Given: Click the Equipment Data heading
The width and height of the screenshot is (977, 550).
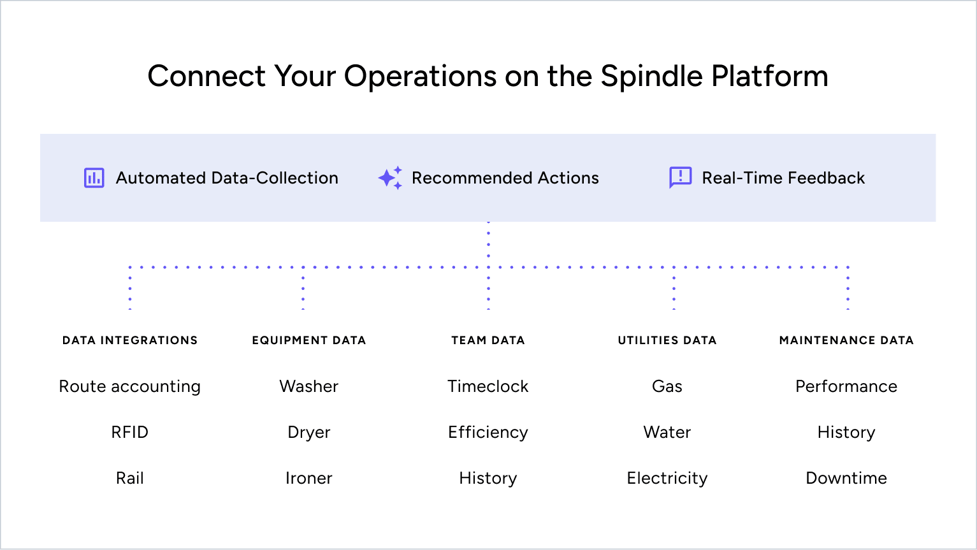Looking at the screenshot, I should pos(309,340).
